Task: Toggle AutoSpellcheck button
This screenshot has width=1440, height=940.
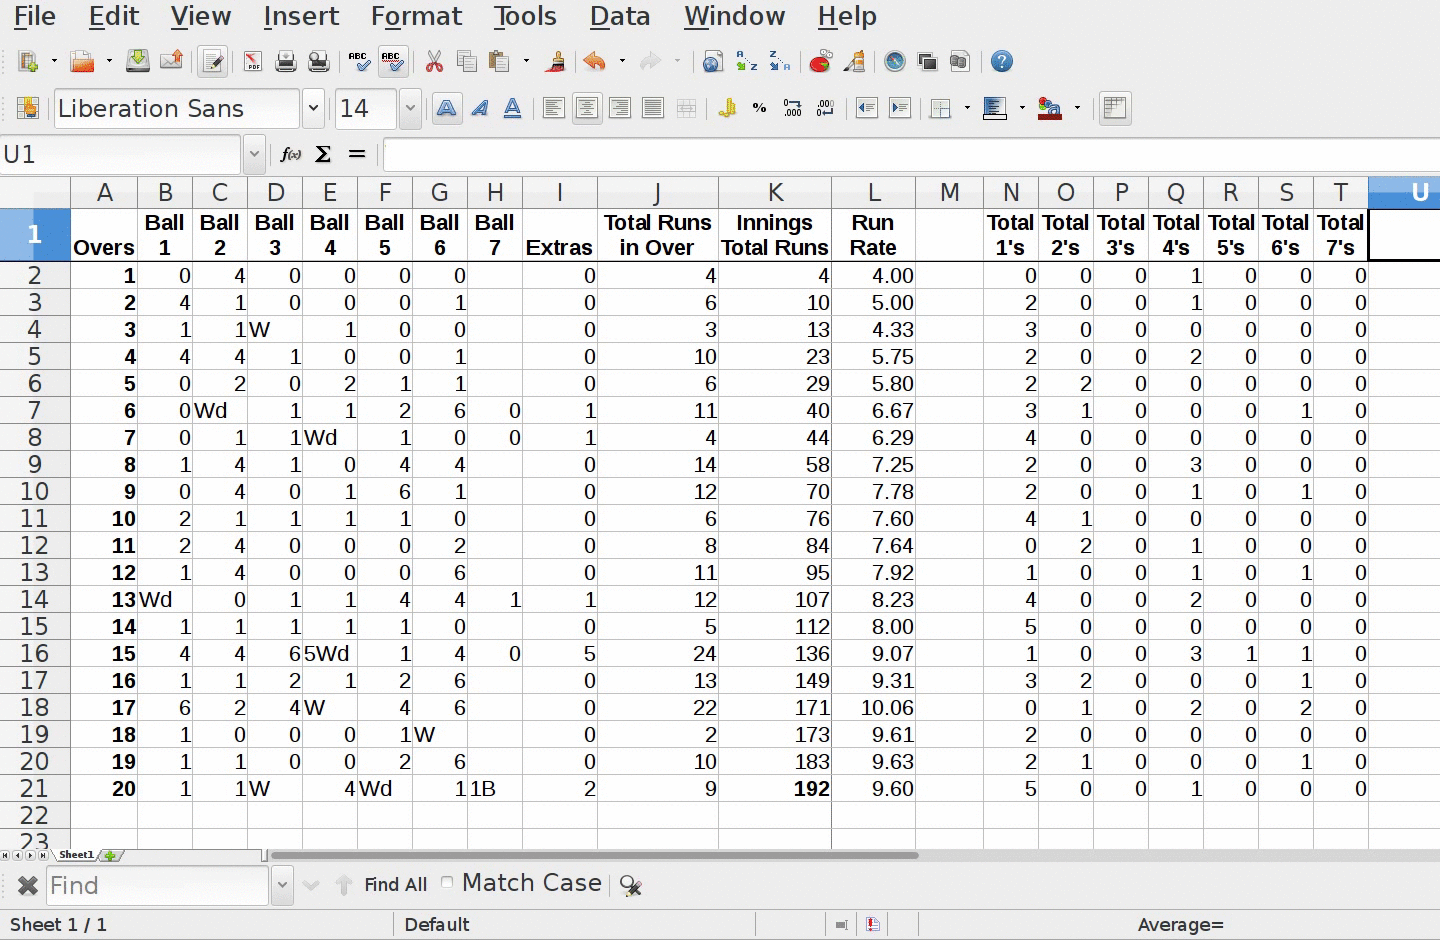Action: click(392, 62)
